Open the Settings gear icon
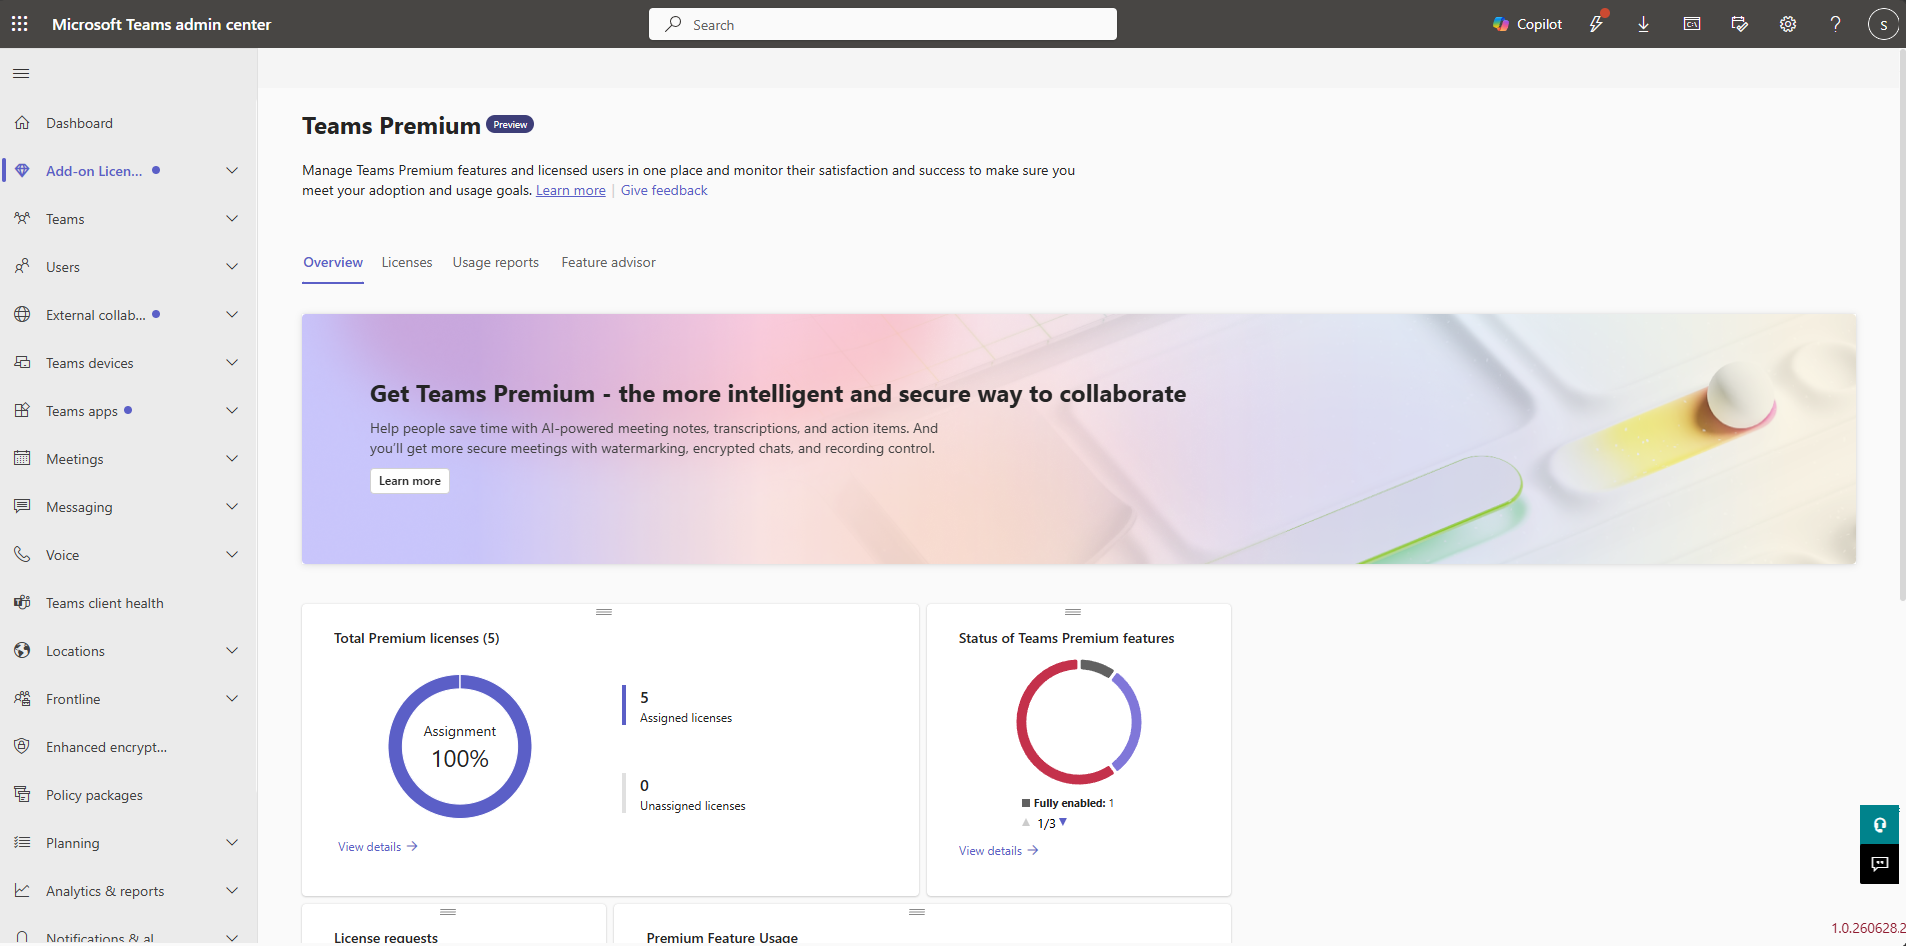Viewport: 1906px width, 946px height. pos(1788,24)
